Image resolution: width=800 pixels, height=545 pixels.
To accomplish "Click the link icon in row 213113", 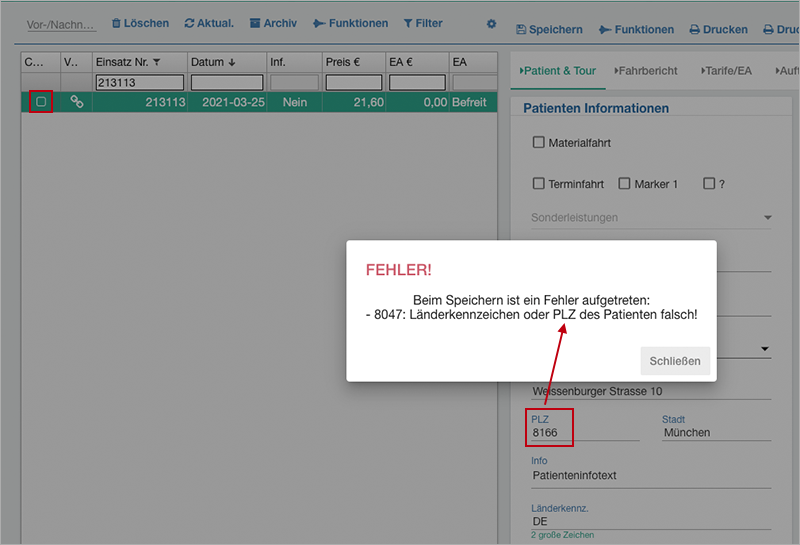I will coord(76,102).
